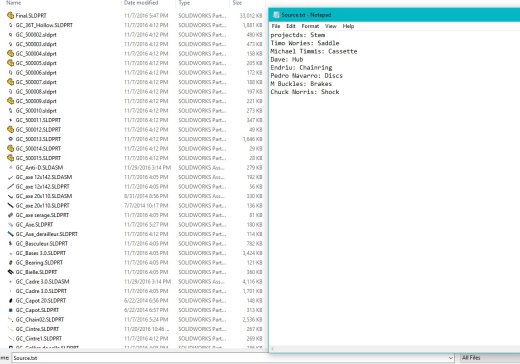Click the icon of GC_Axe_derailleur.SLDPRT
Image resolution: width=520 pixels, height=364 pixels.
(x=10, y=234)
